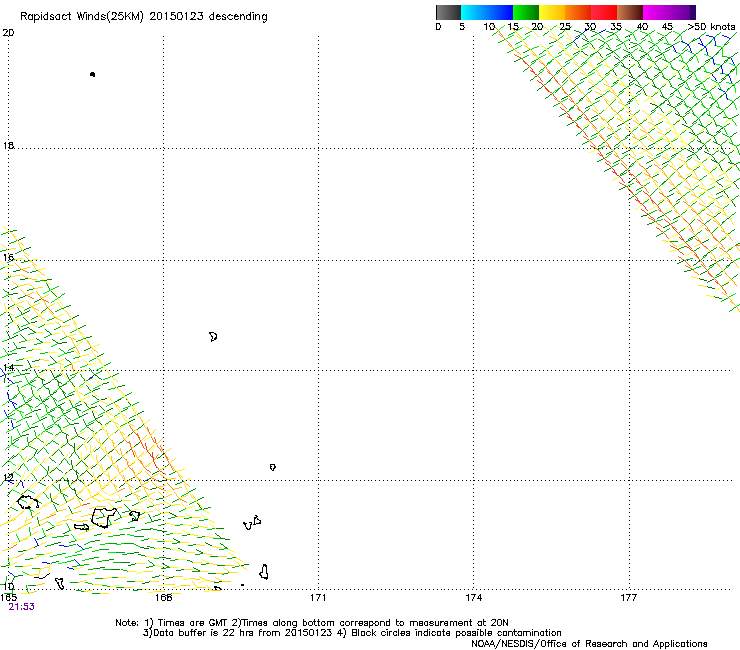Click the yellow 20-25 knots color segment
Viewport: 740px width, 650px height.
tap(552, 12)
